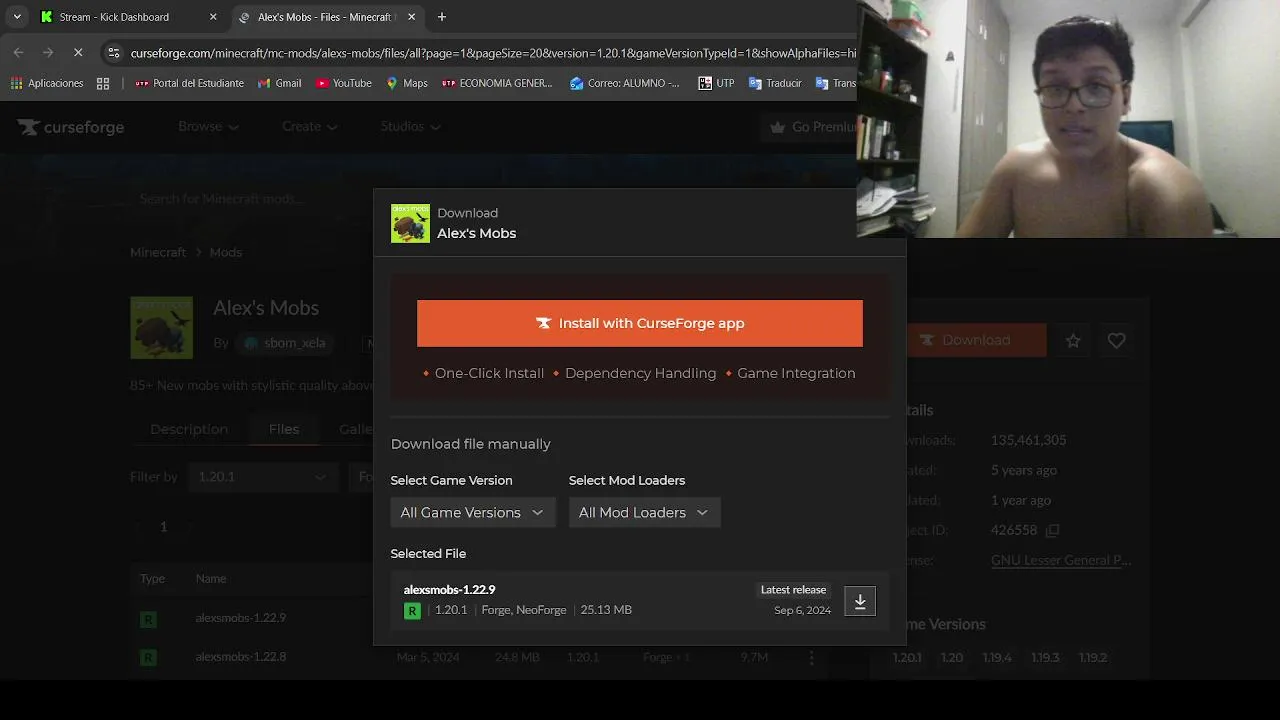Screen dimensions: 1280x720
Task: Click Type column header in files table
Action: [x=152, y=578]
